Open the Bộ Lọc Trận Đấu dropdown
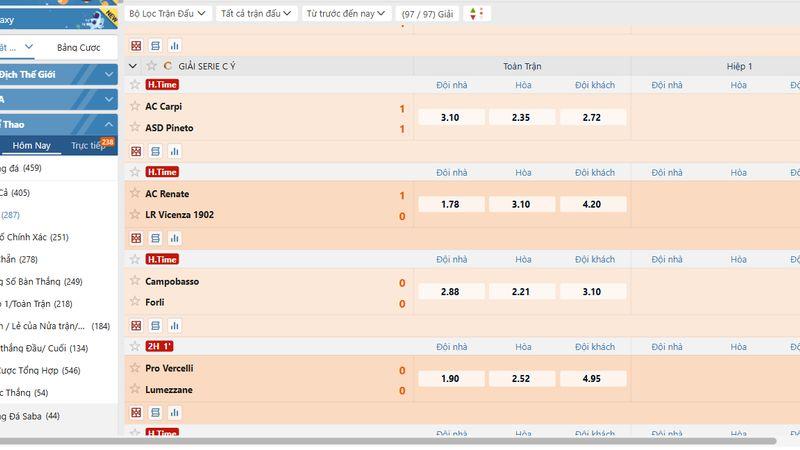 (x=169, y=13)
